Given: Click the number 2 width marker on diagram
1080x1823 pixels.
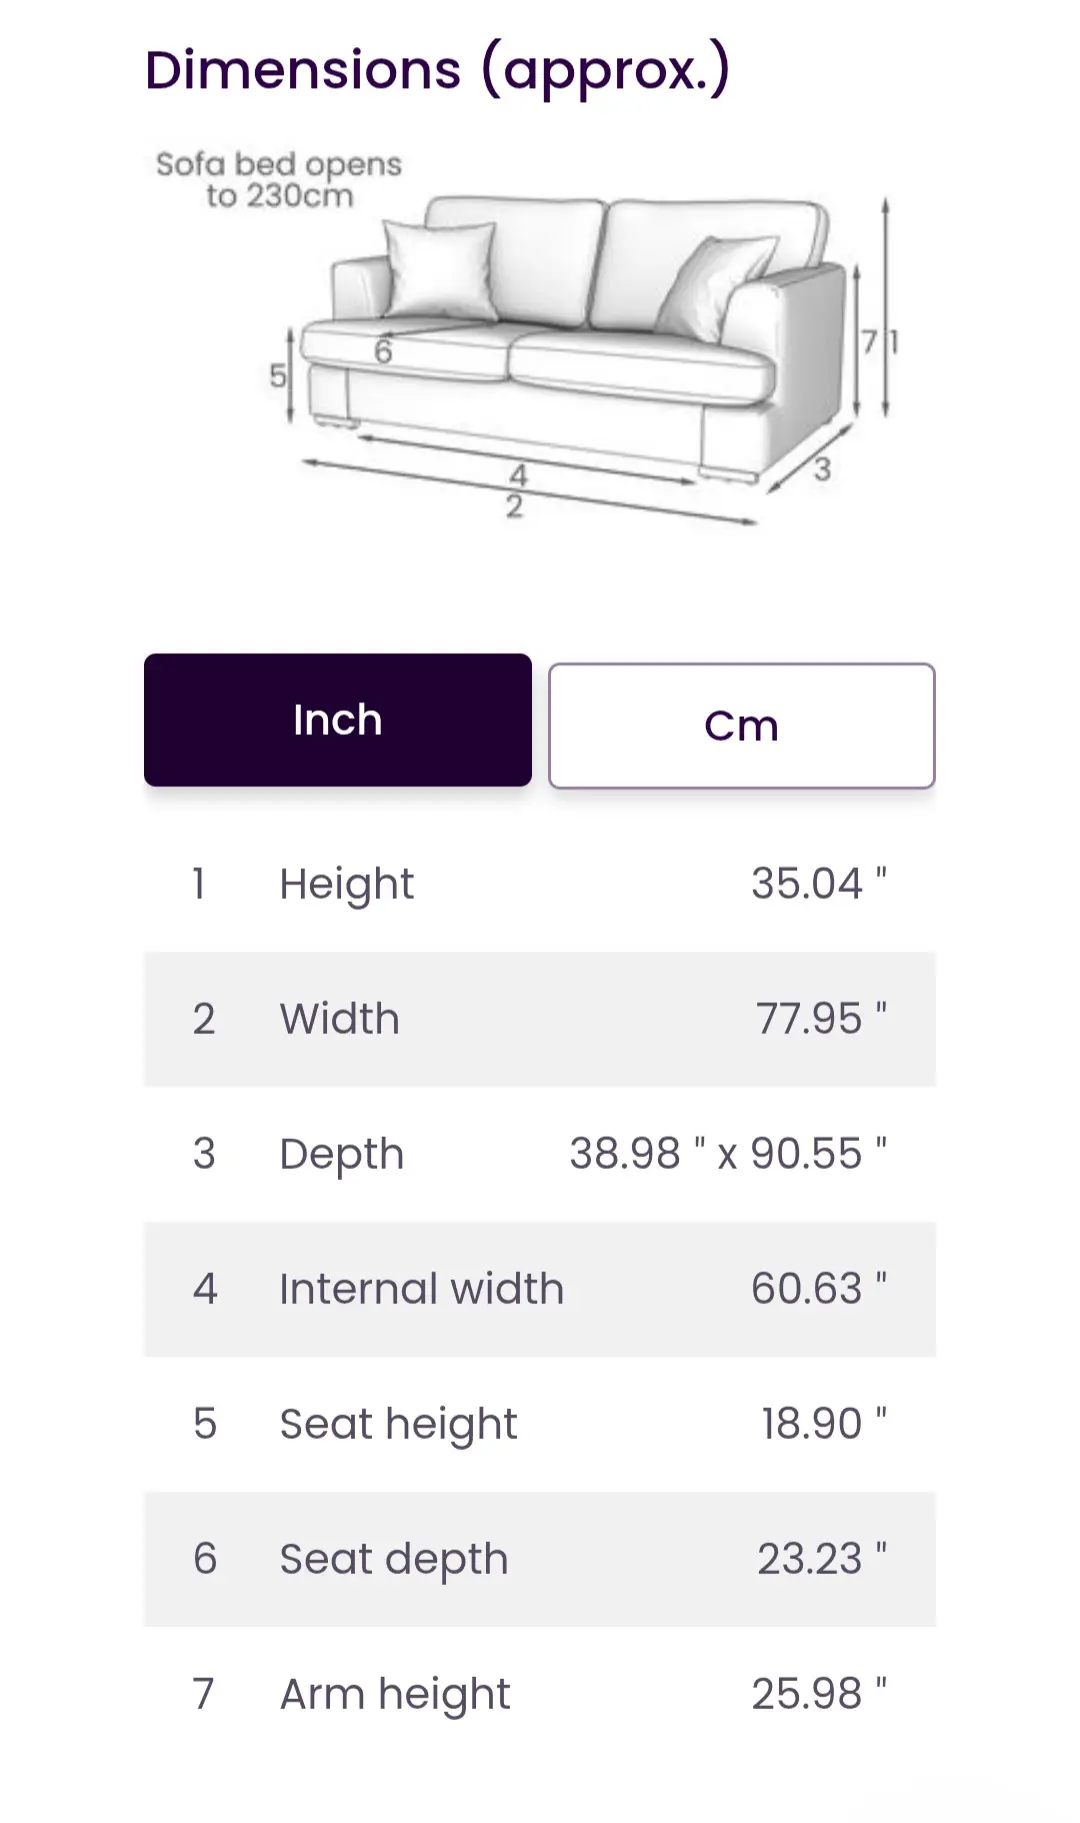Looking at the screenshot, I should tap(514, 507).
